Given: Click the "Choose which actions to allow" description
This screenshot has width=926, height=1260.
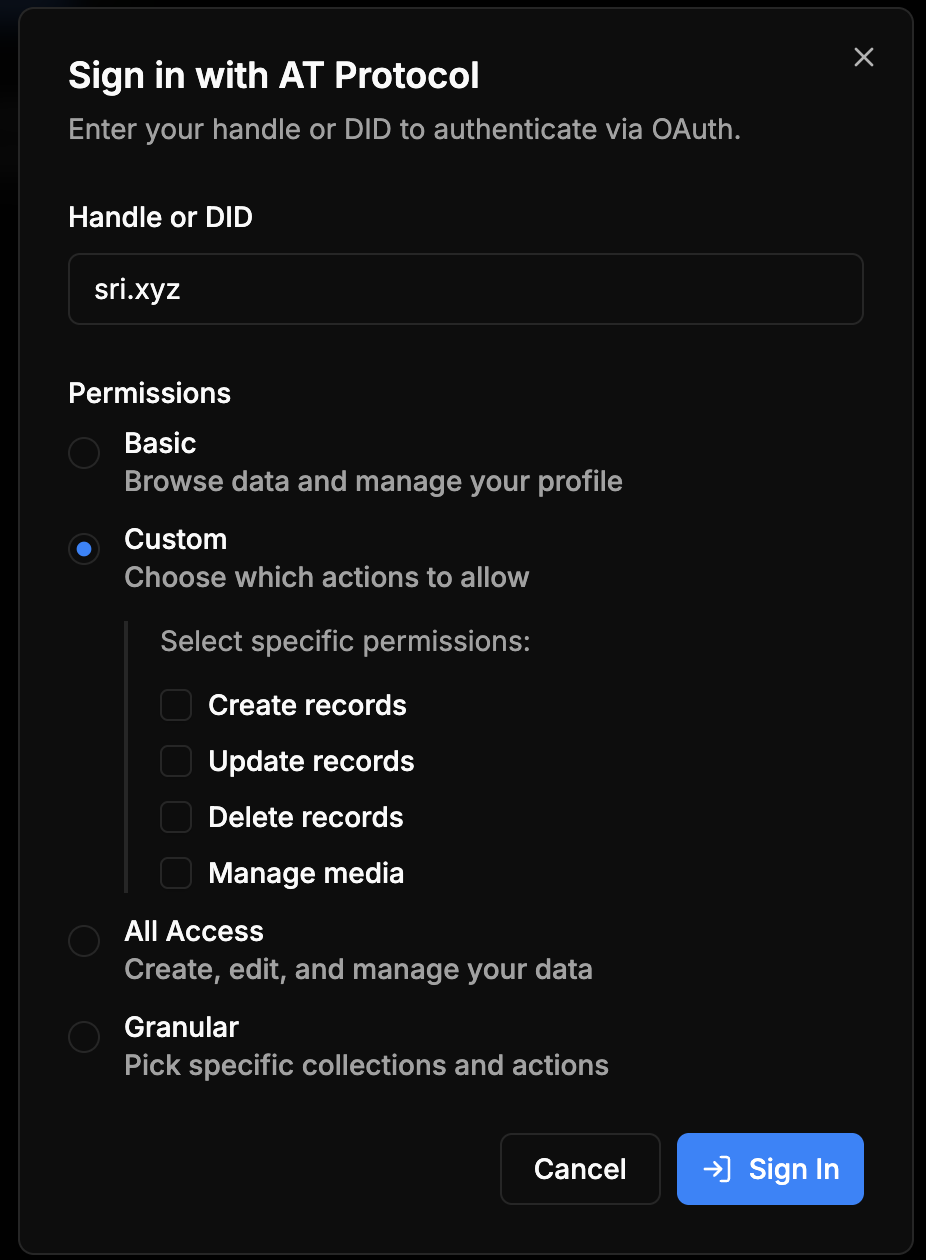Looking at the screenshot, I should pyautogui.click(x=327, y=577).
